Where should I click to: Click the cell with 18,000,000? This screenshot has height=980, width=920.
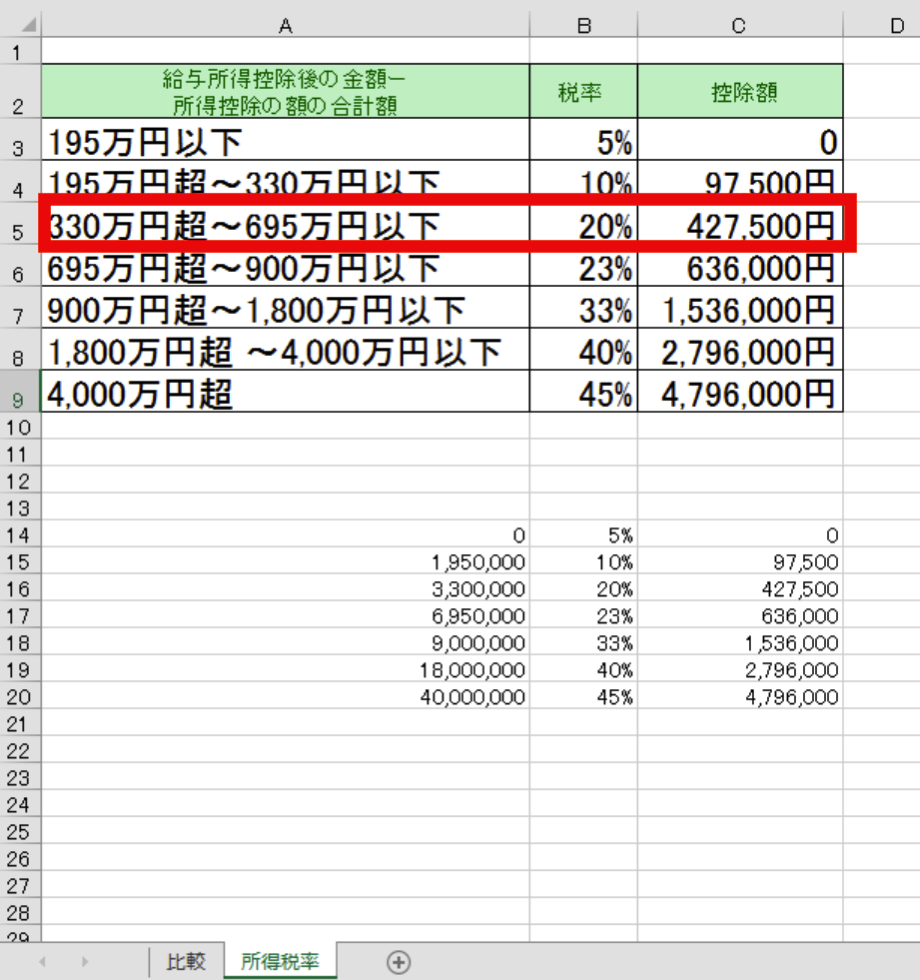(x=285, y=670)
